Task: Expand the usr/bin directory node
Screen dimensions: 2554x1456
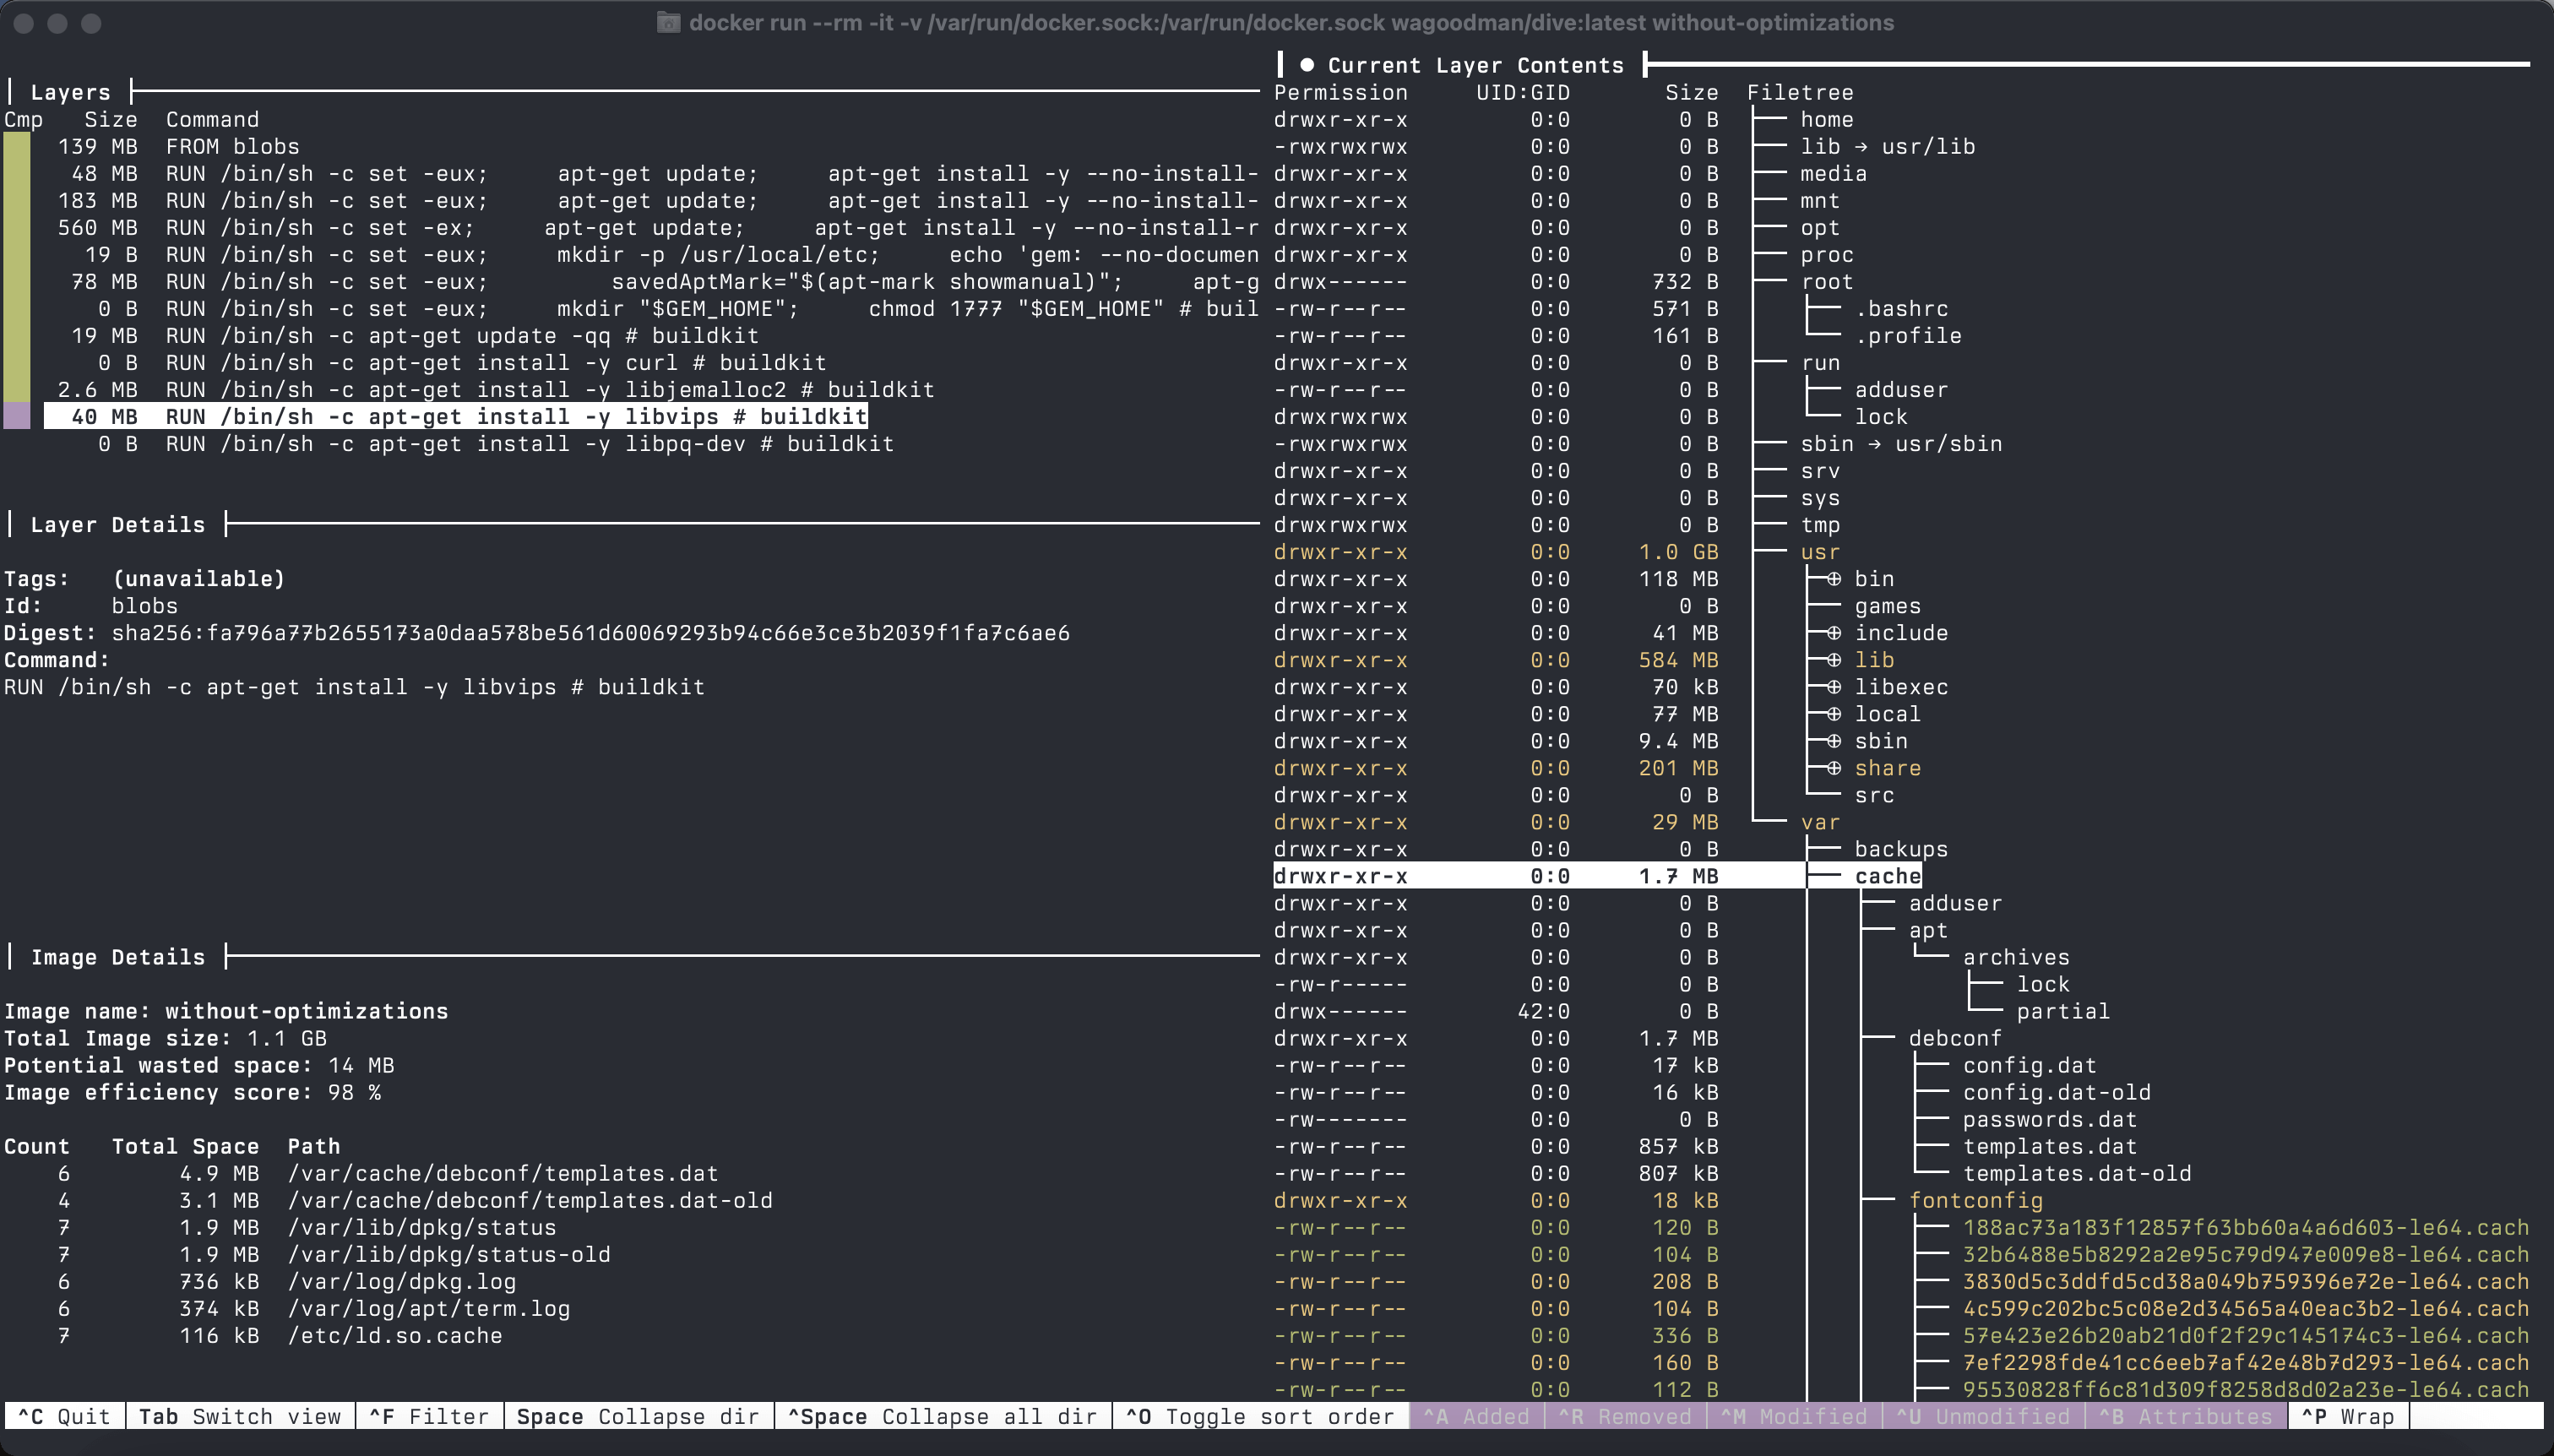Action: [1833, 579]
